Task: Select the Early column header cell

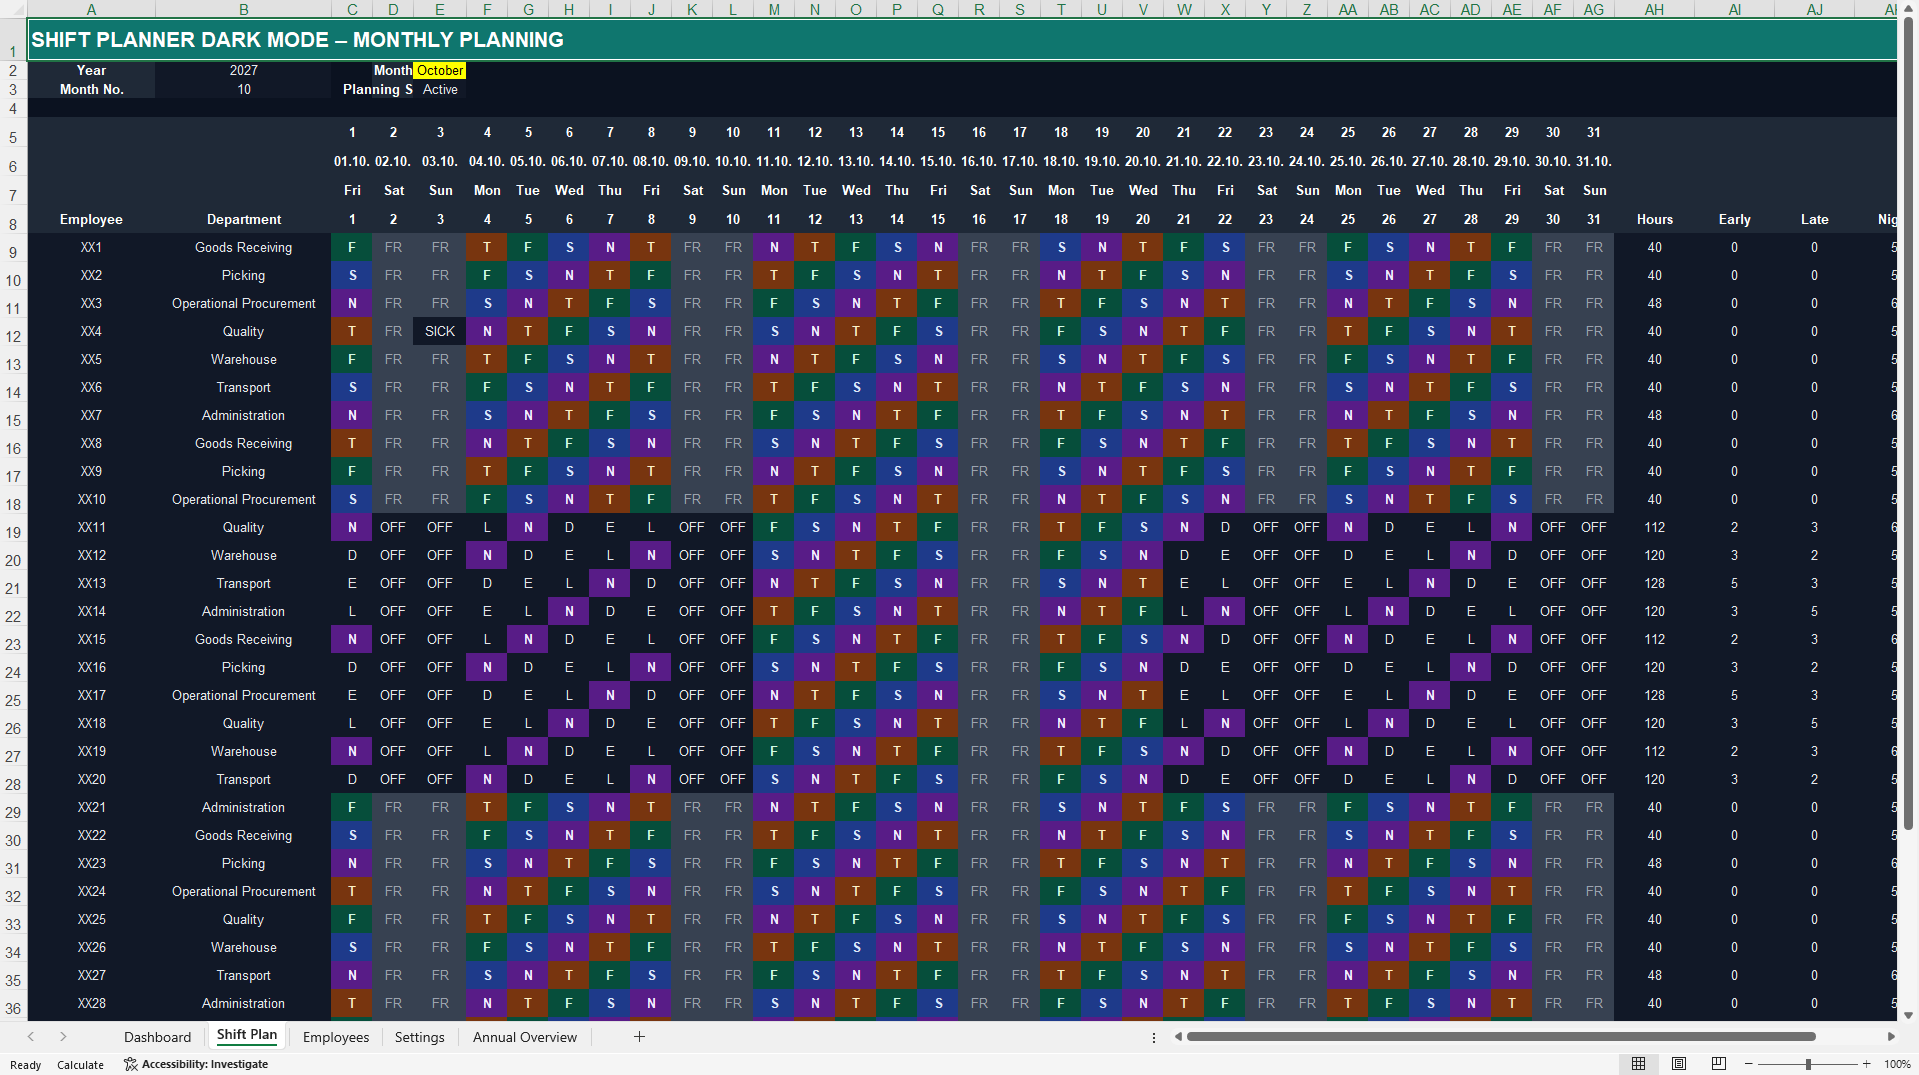Action: (1734, 219)
